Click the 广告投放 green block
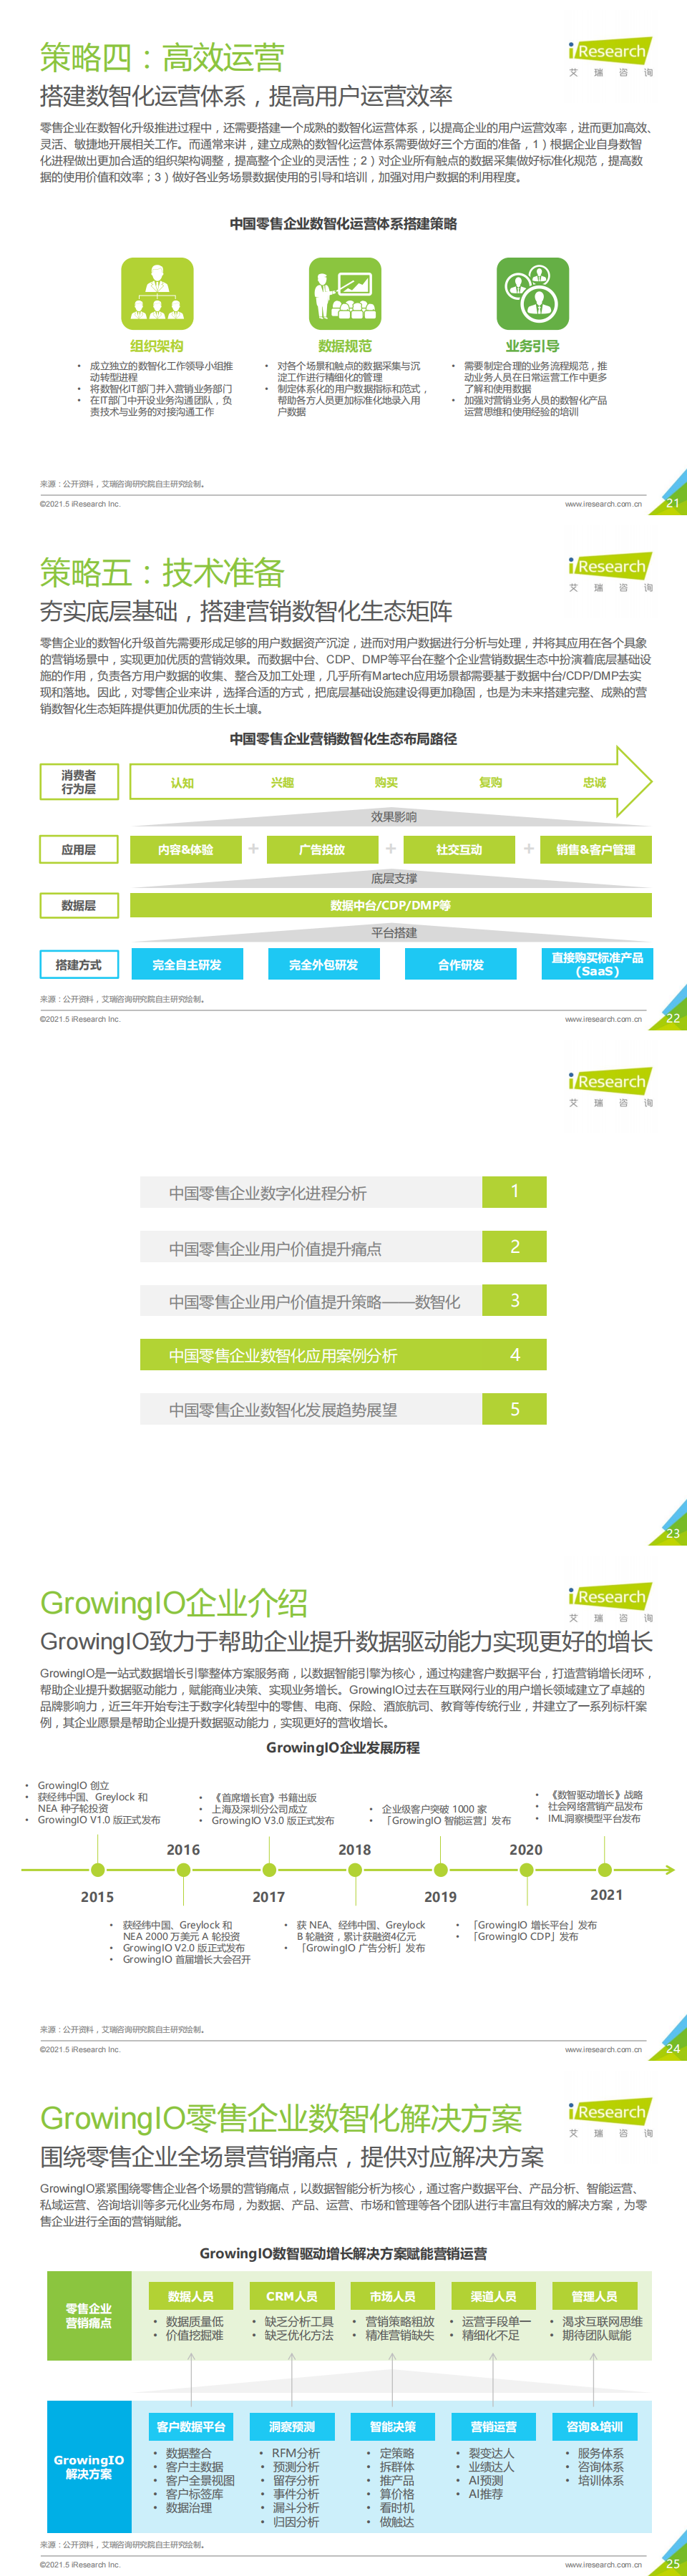Screen dimensions: 687x2576 point(322,850)
